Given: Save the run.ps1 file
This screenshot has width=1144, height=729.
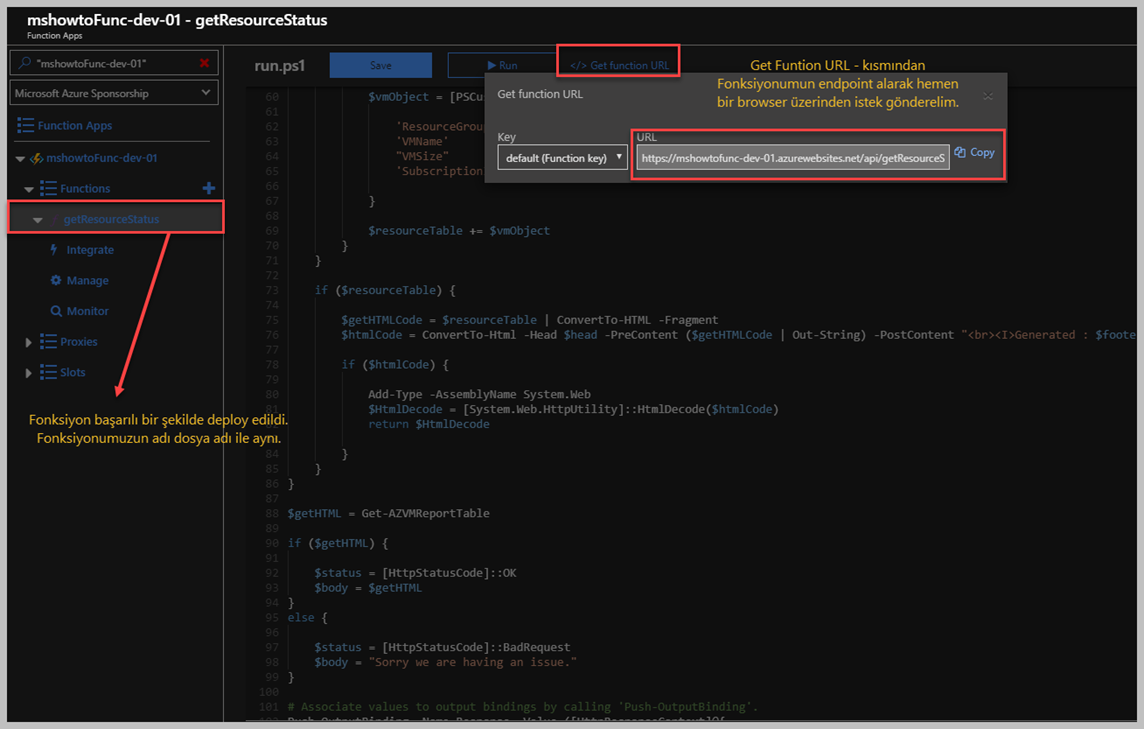Looking at the screenshot, I should click(380, 65).
